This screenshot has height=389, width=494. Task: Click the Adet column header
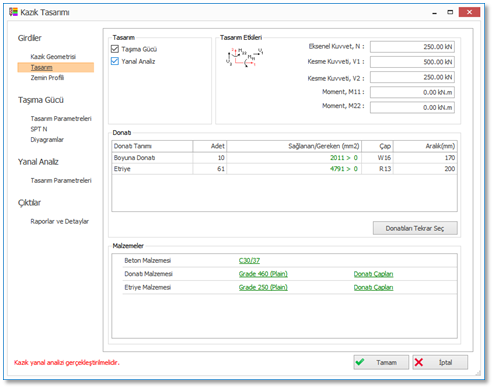pos(210,146)
